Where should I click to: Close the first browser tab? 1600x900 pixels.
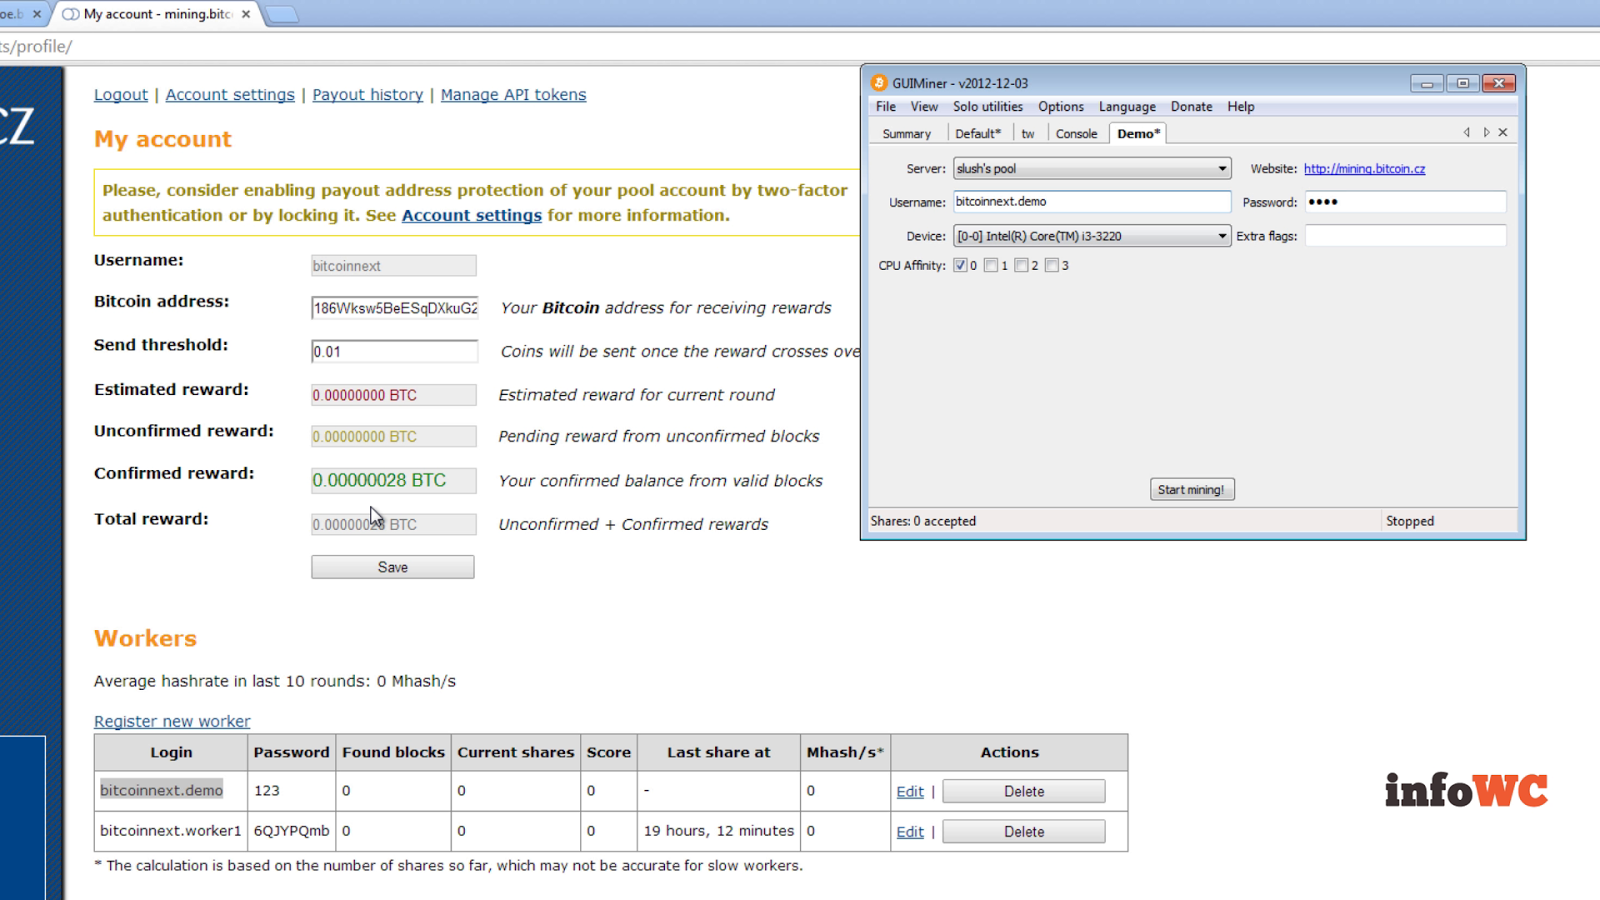[x=37, y=14]
